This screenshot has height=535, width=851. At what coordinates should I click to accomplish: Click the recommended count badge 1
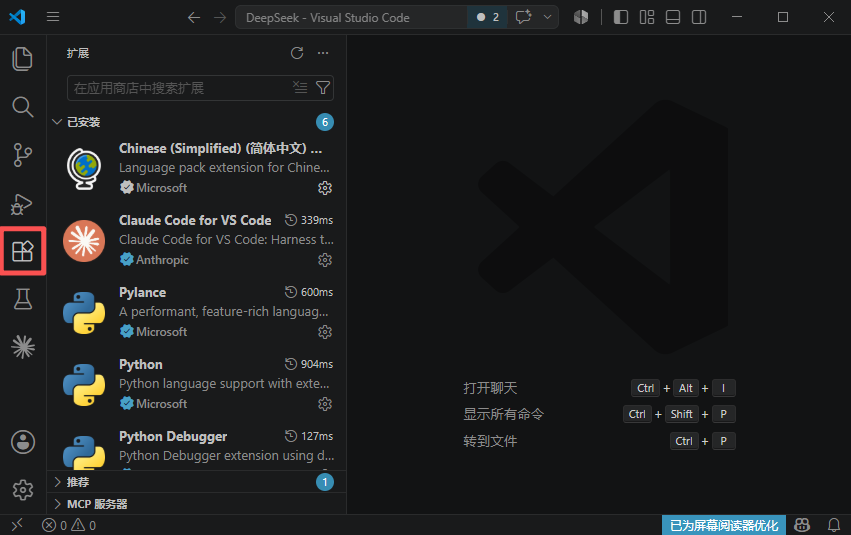pyautogui.click(x=325, y=482)
